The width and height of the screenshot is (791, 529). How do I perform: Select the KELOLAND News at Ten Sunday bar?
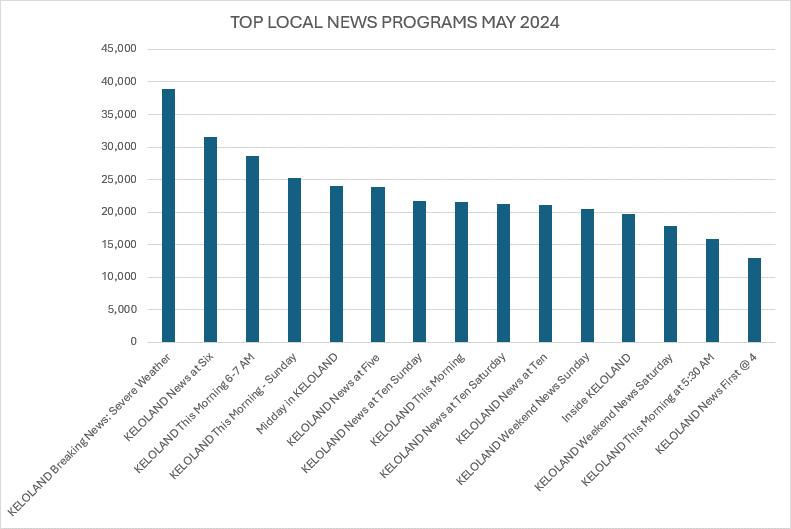click(419, 271)
